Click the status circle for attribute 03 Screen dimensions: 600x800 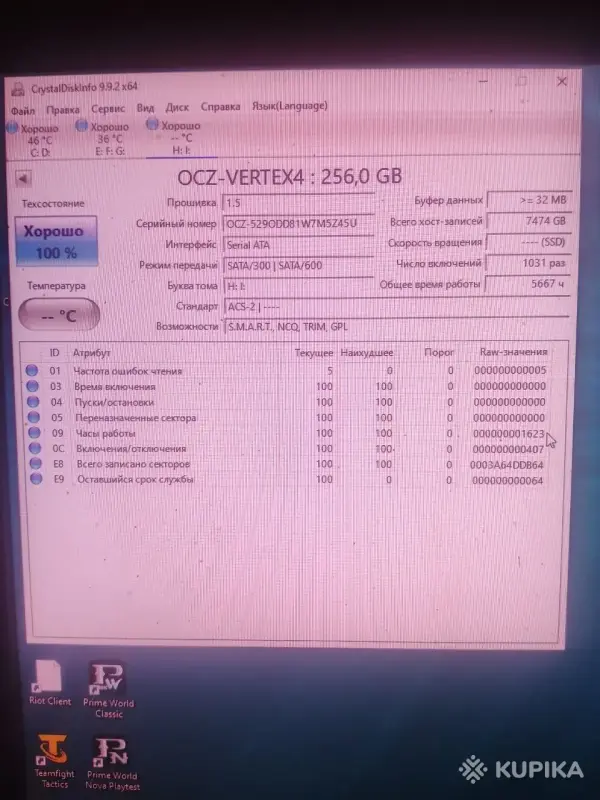click(32, 386)
